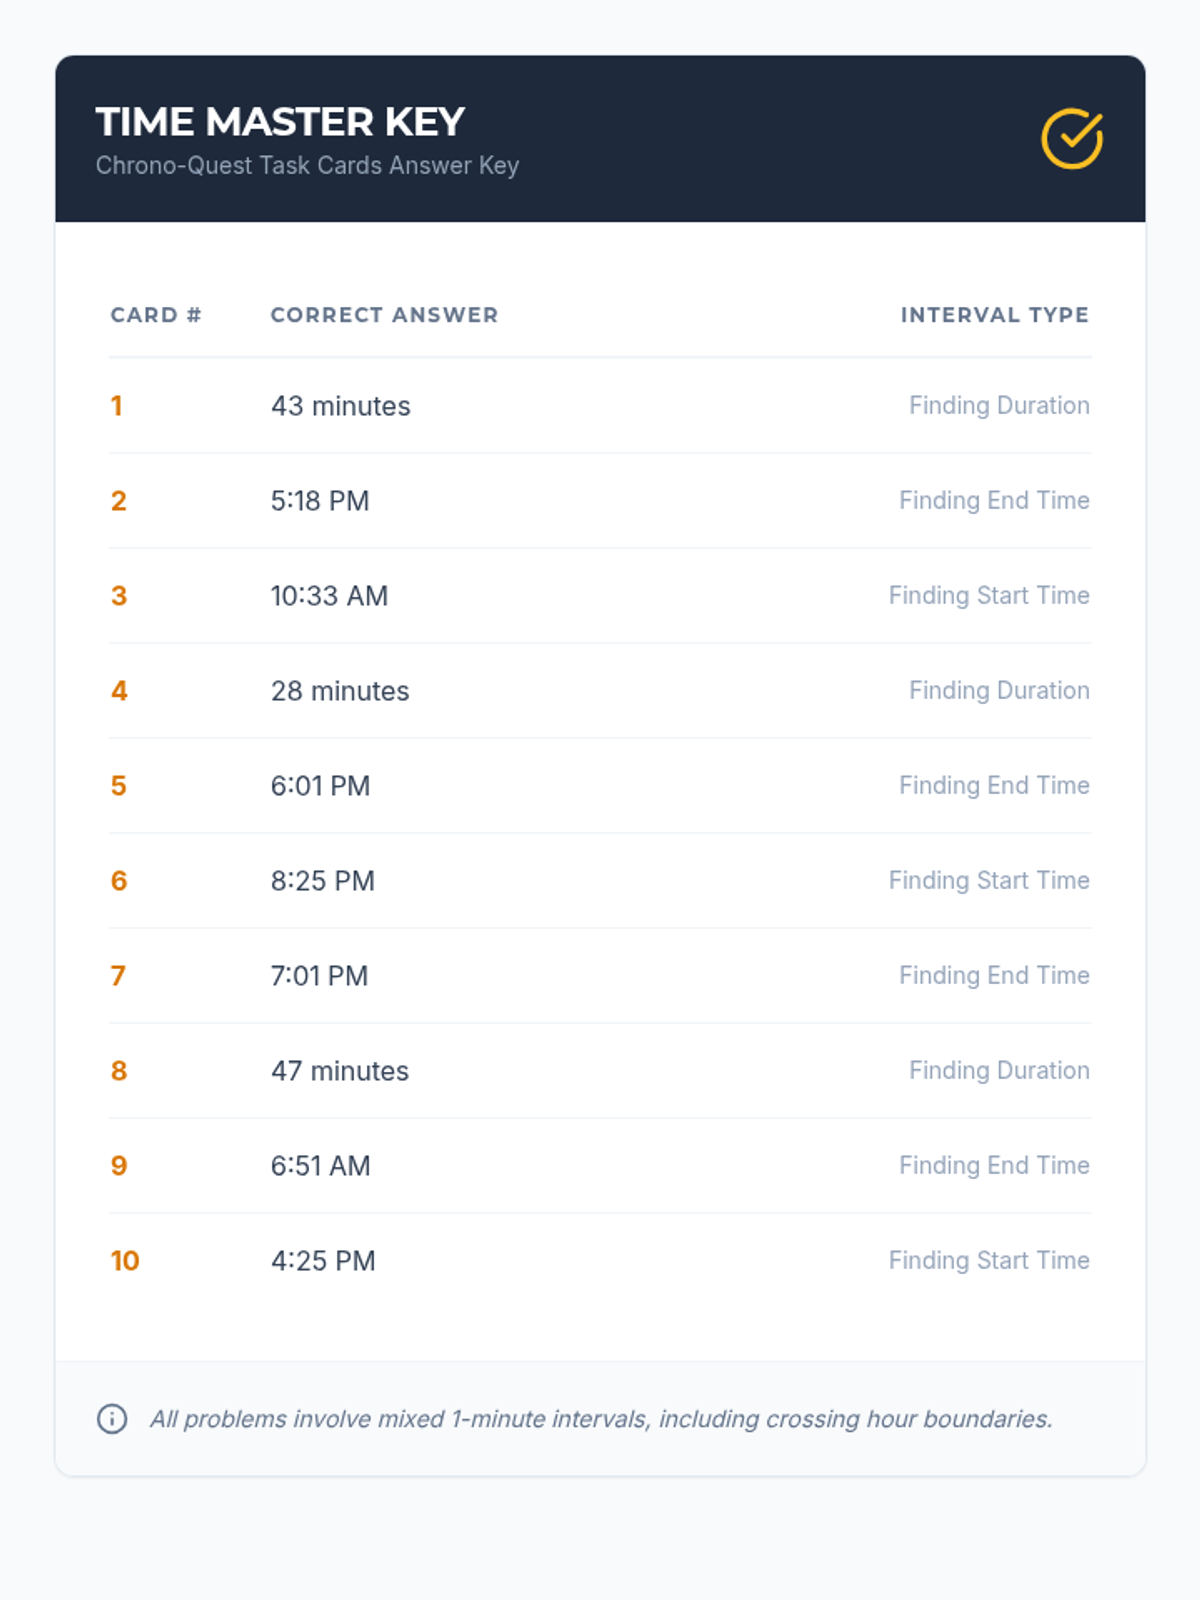Select the 47 minutes answer
The image size is (1200, 1600).
[340, 1071]
